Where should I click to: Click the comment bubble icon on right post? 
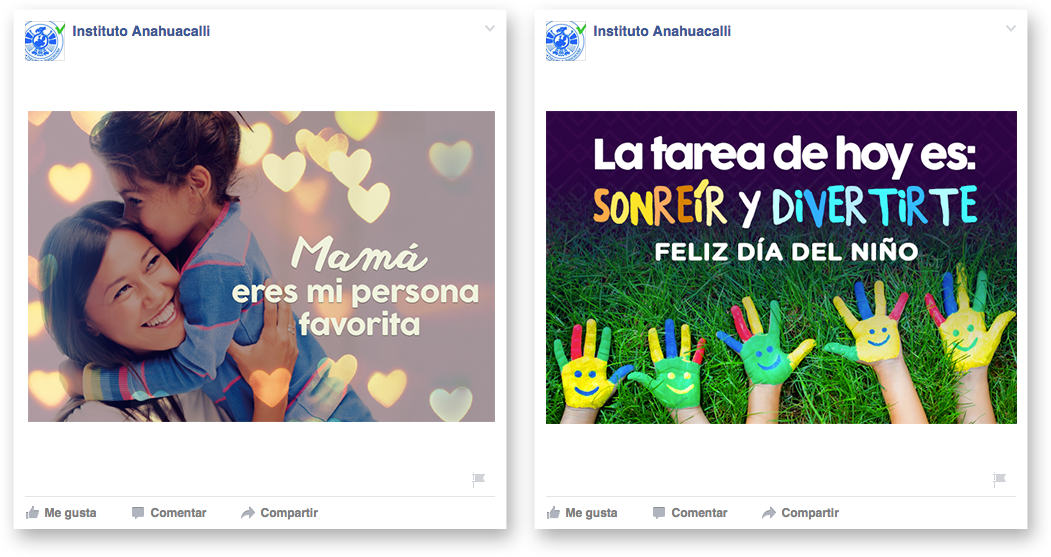click(x=659, y=513)
